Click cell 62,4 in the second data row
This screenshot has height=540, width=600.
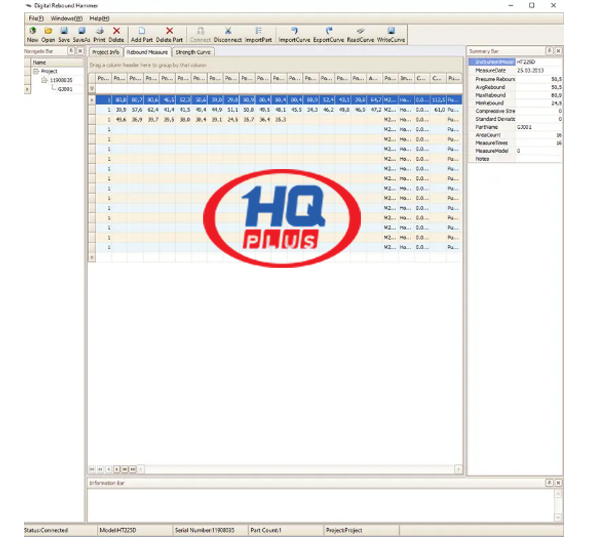[x=152, y=110]
